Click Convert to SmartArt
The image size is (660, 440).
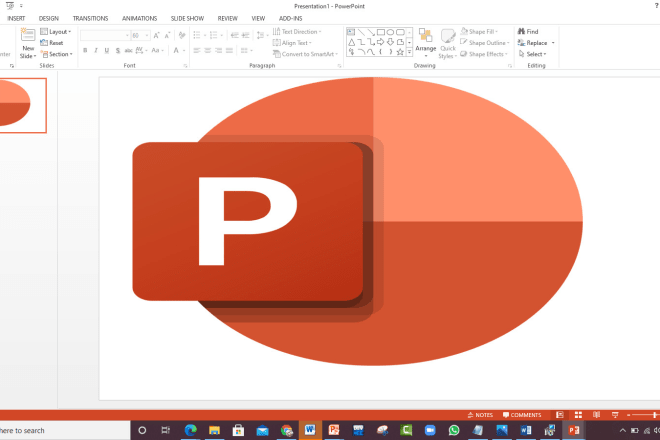(306, 54)
